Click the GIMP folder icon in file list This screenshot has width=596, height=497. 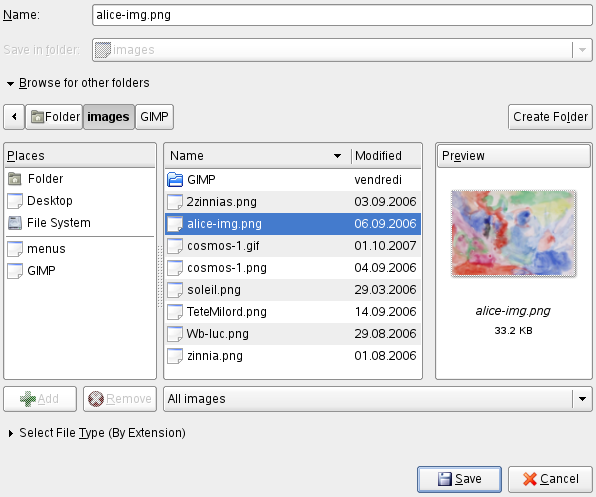pos(175,180)
